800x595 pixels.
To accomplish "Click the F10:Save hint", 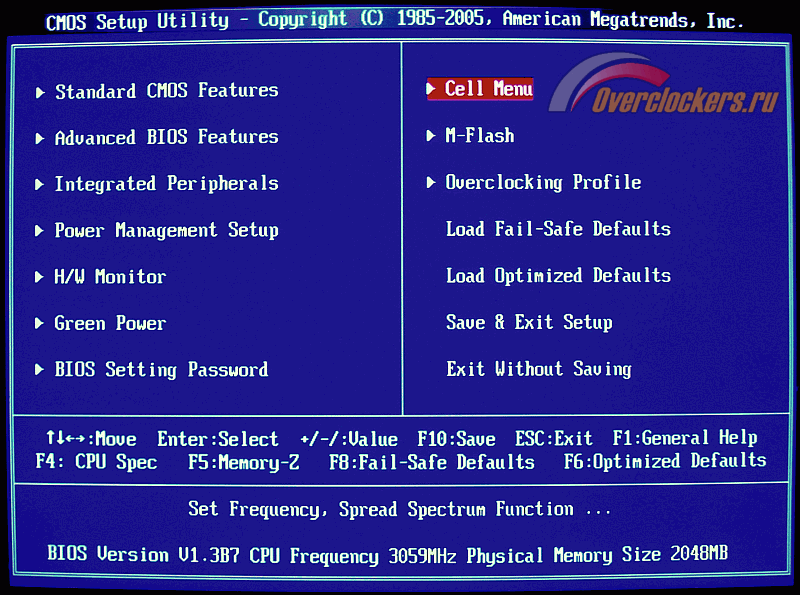I will [456, 439].
